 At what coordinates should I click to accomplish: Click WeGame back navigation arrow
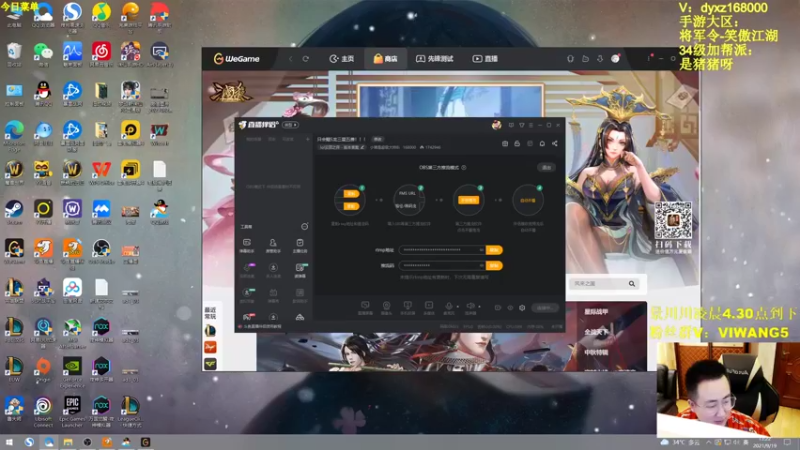pyautogui.click(x=291, y=59)
